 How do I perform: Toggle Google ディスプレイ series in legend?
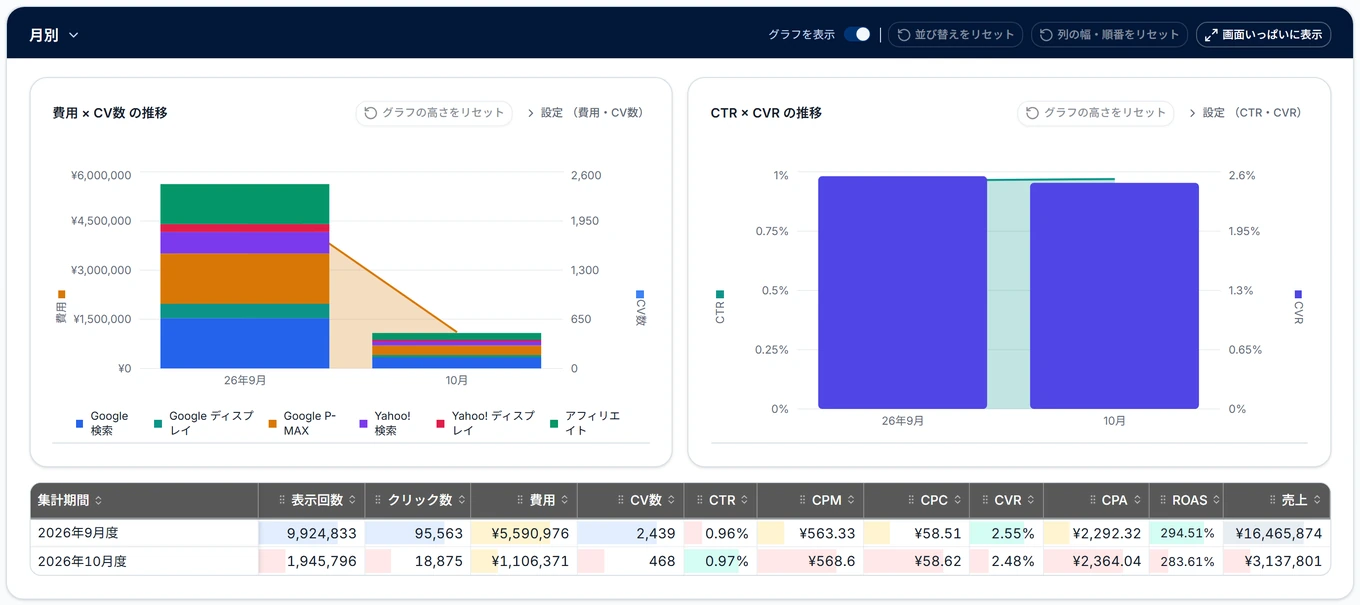204,423
